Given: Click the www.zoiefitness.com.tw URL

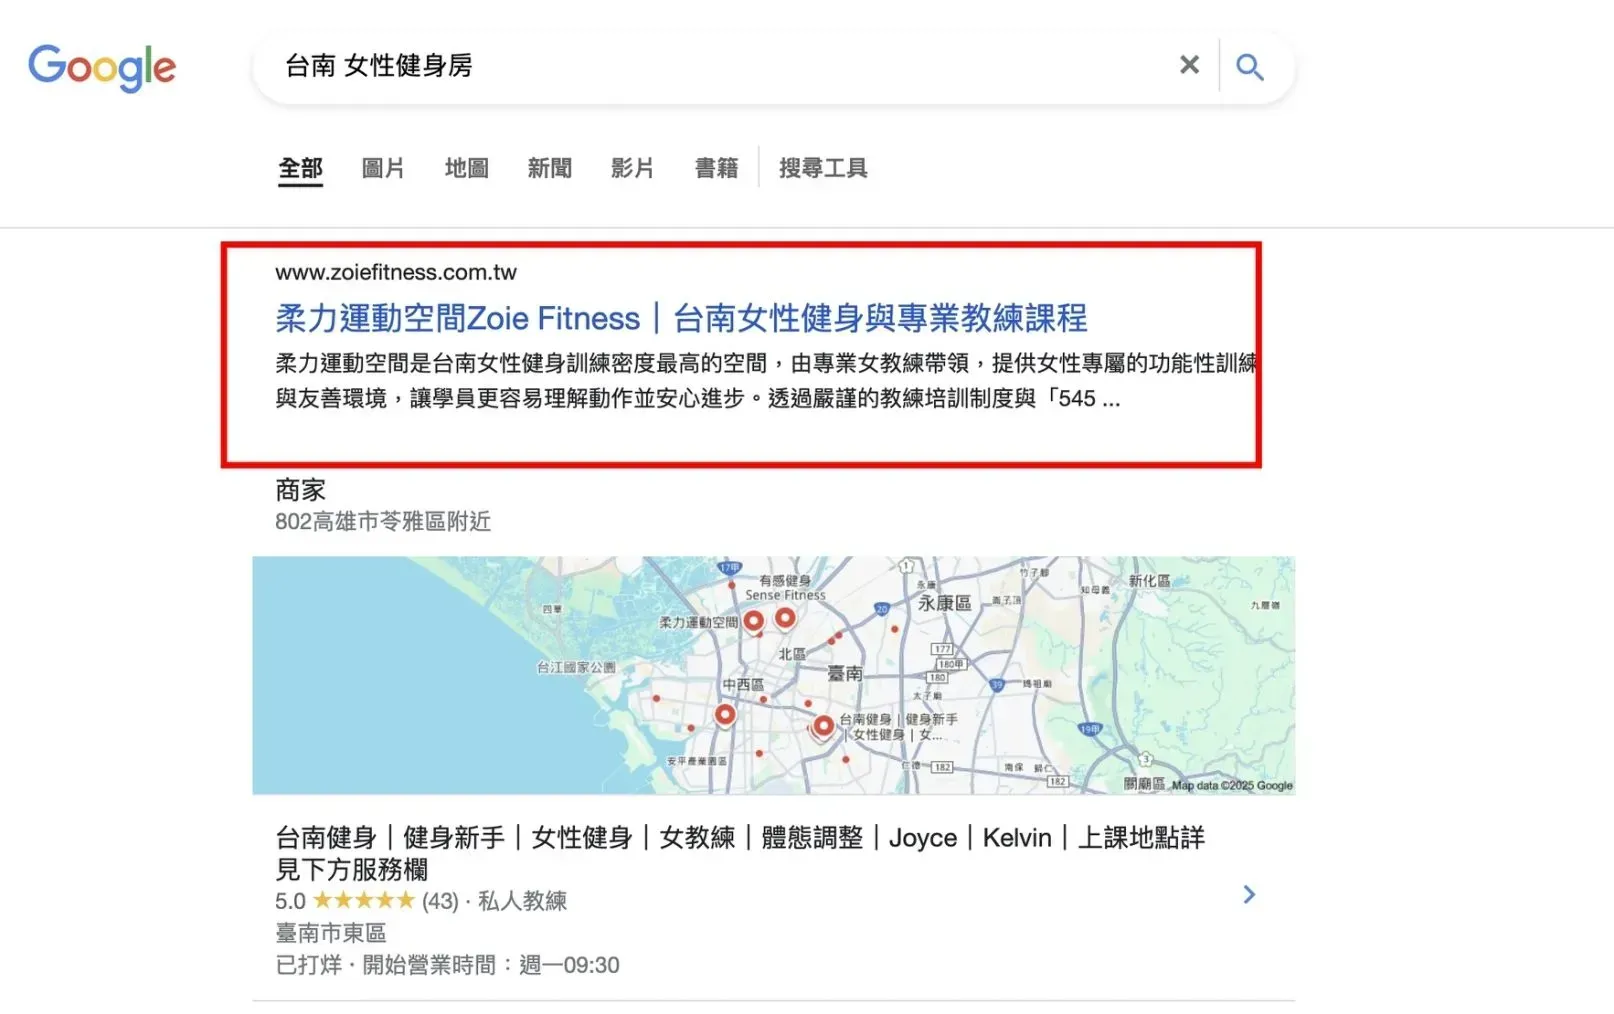Looking at the screenshot, I should [x=396, y=272].
